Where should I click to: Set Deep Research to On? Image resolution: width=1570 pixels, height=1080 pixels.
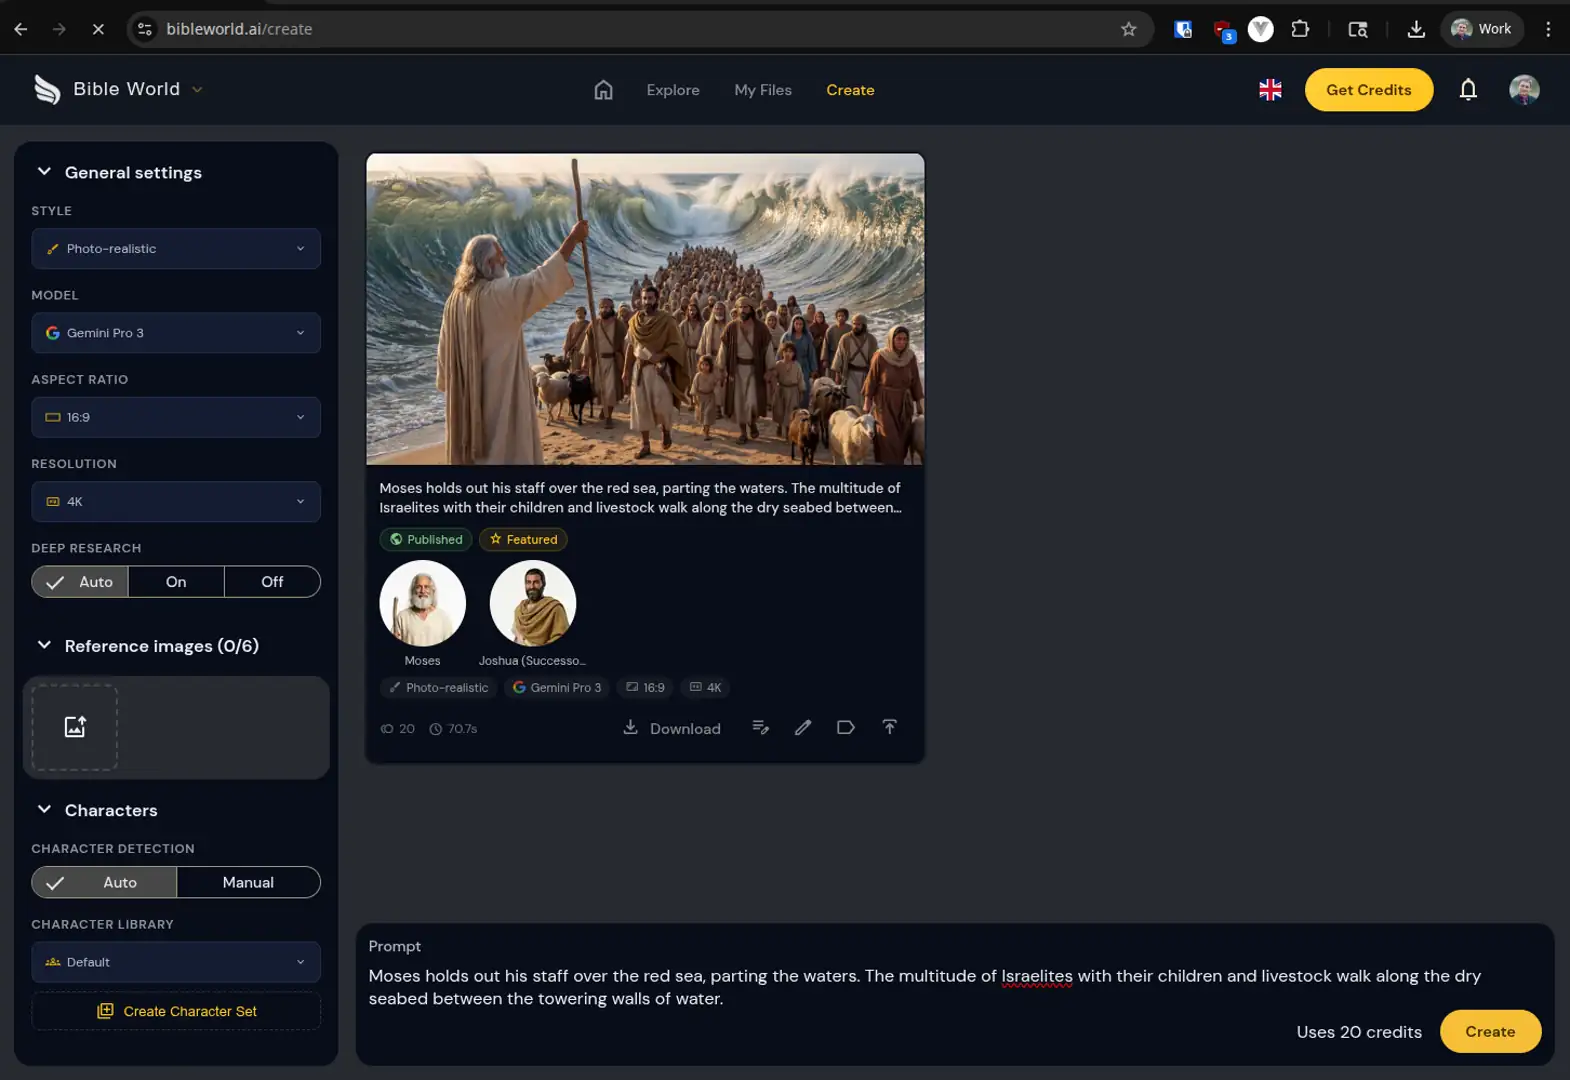(x=176, y=582)
